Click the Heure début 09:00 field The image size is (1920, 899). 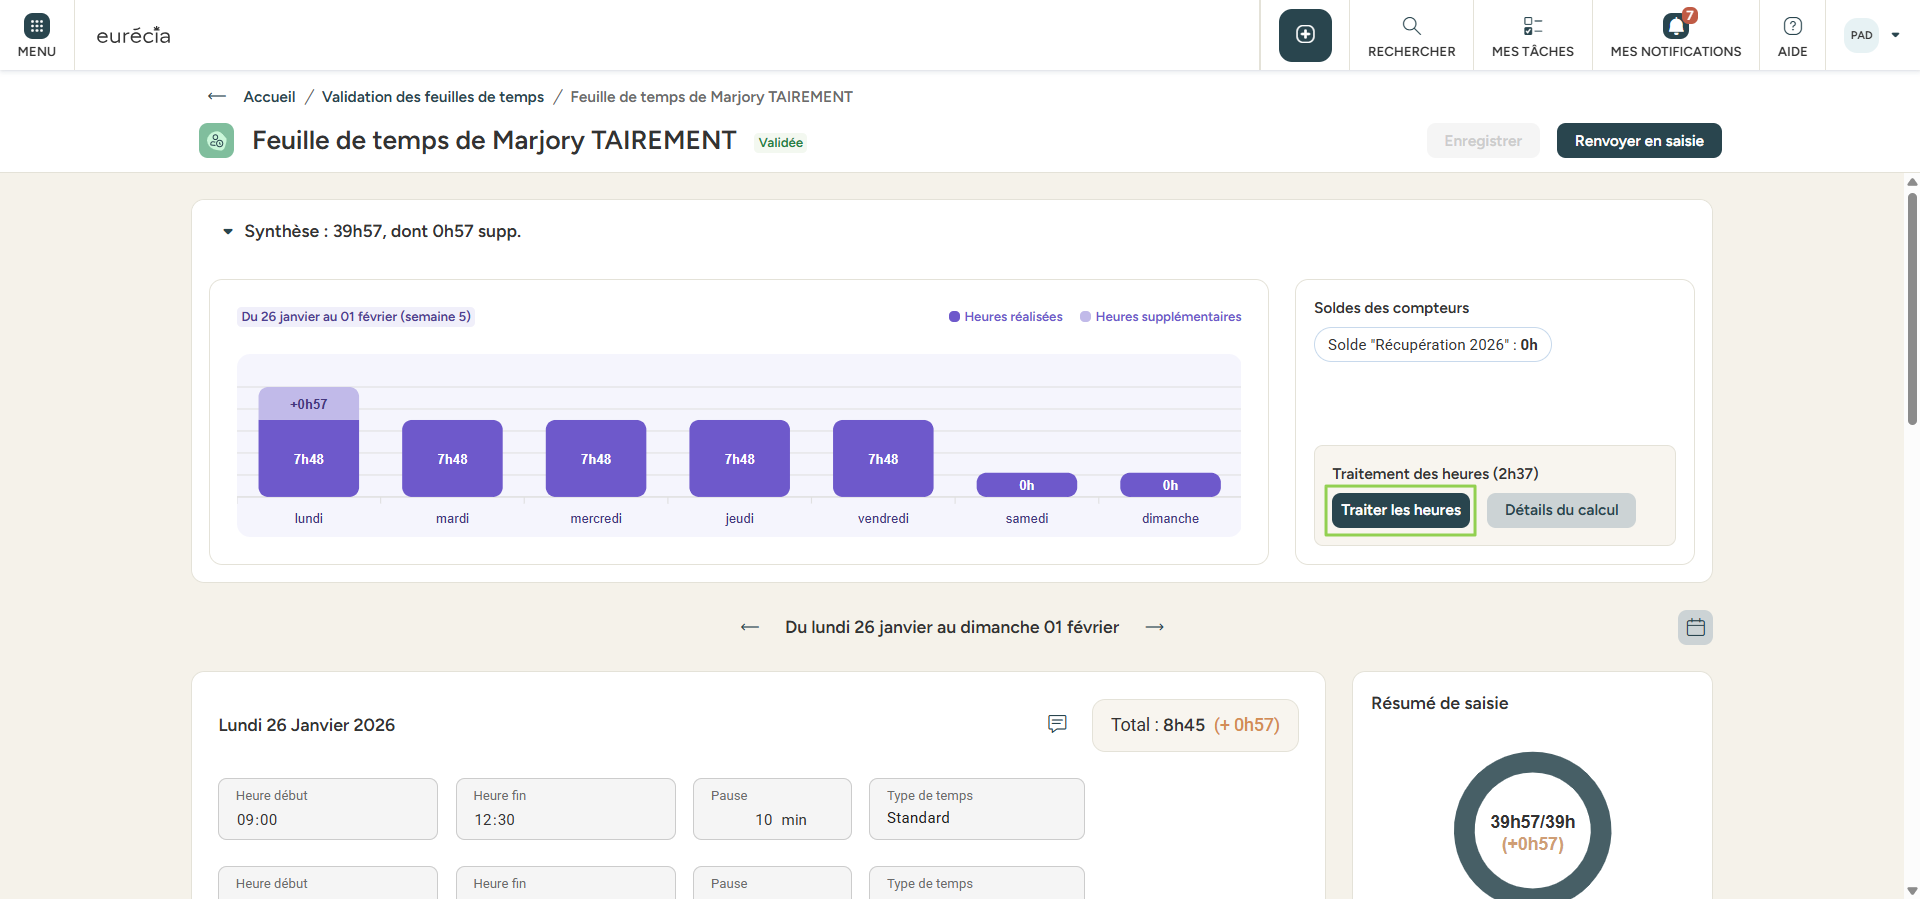pos(327,809)
